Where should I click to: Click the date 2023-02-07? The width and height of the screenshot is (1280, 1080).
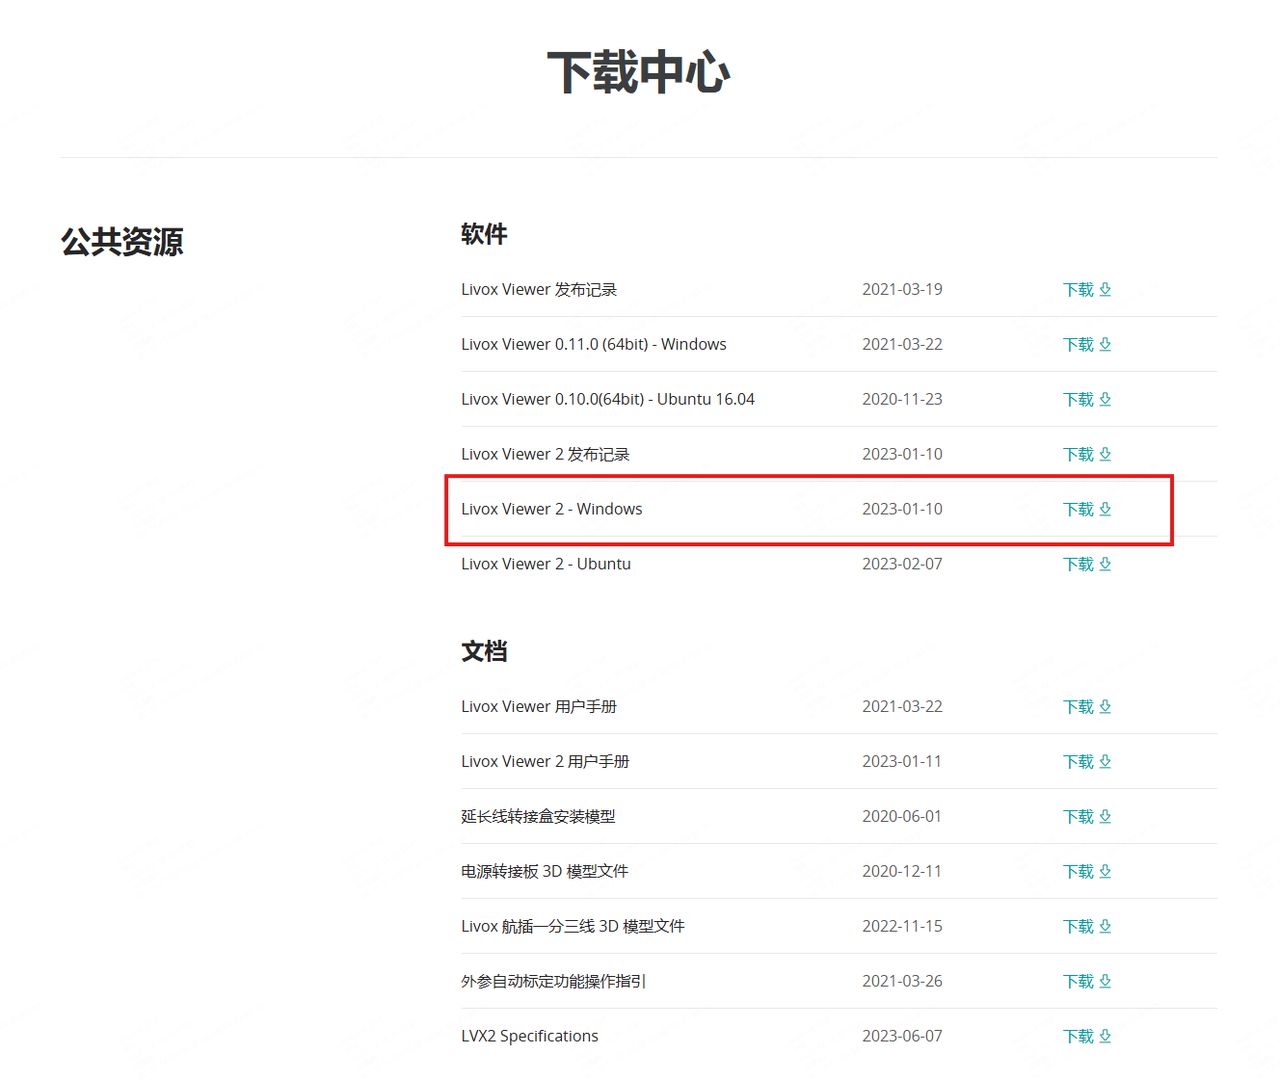902,564
